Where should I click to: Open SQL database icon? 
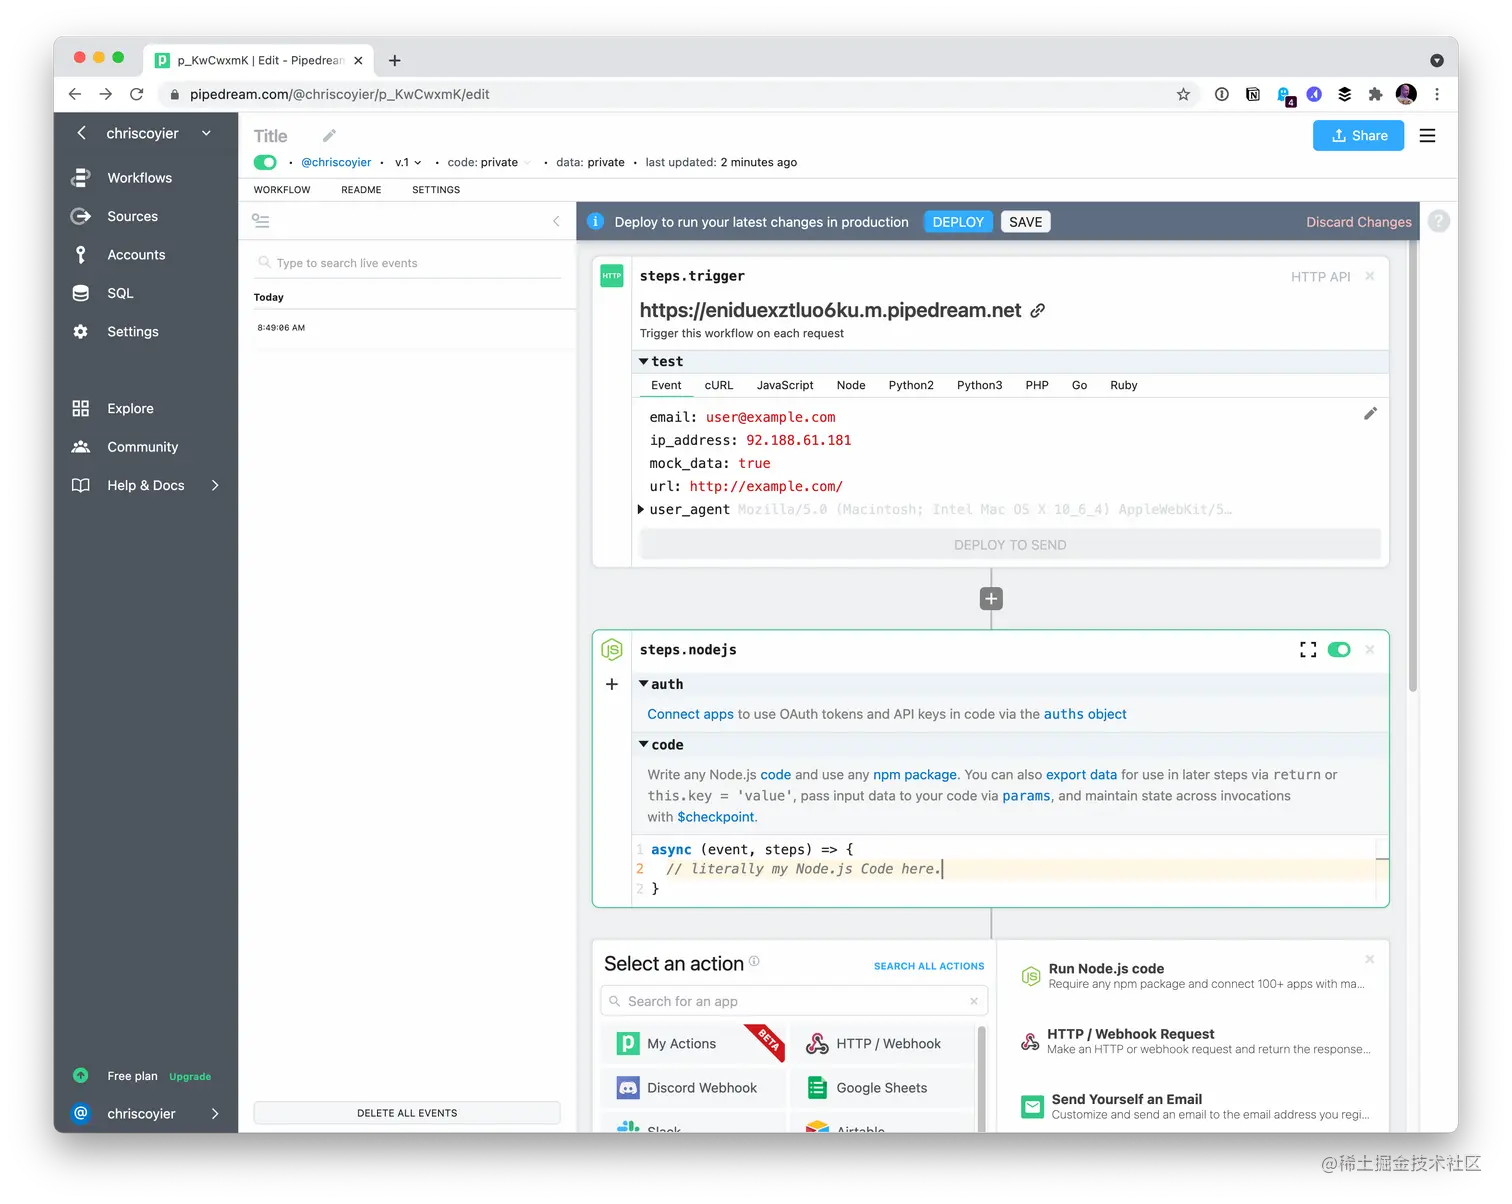[x=81, y=293]
